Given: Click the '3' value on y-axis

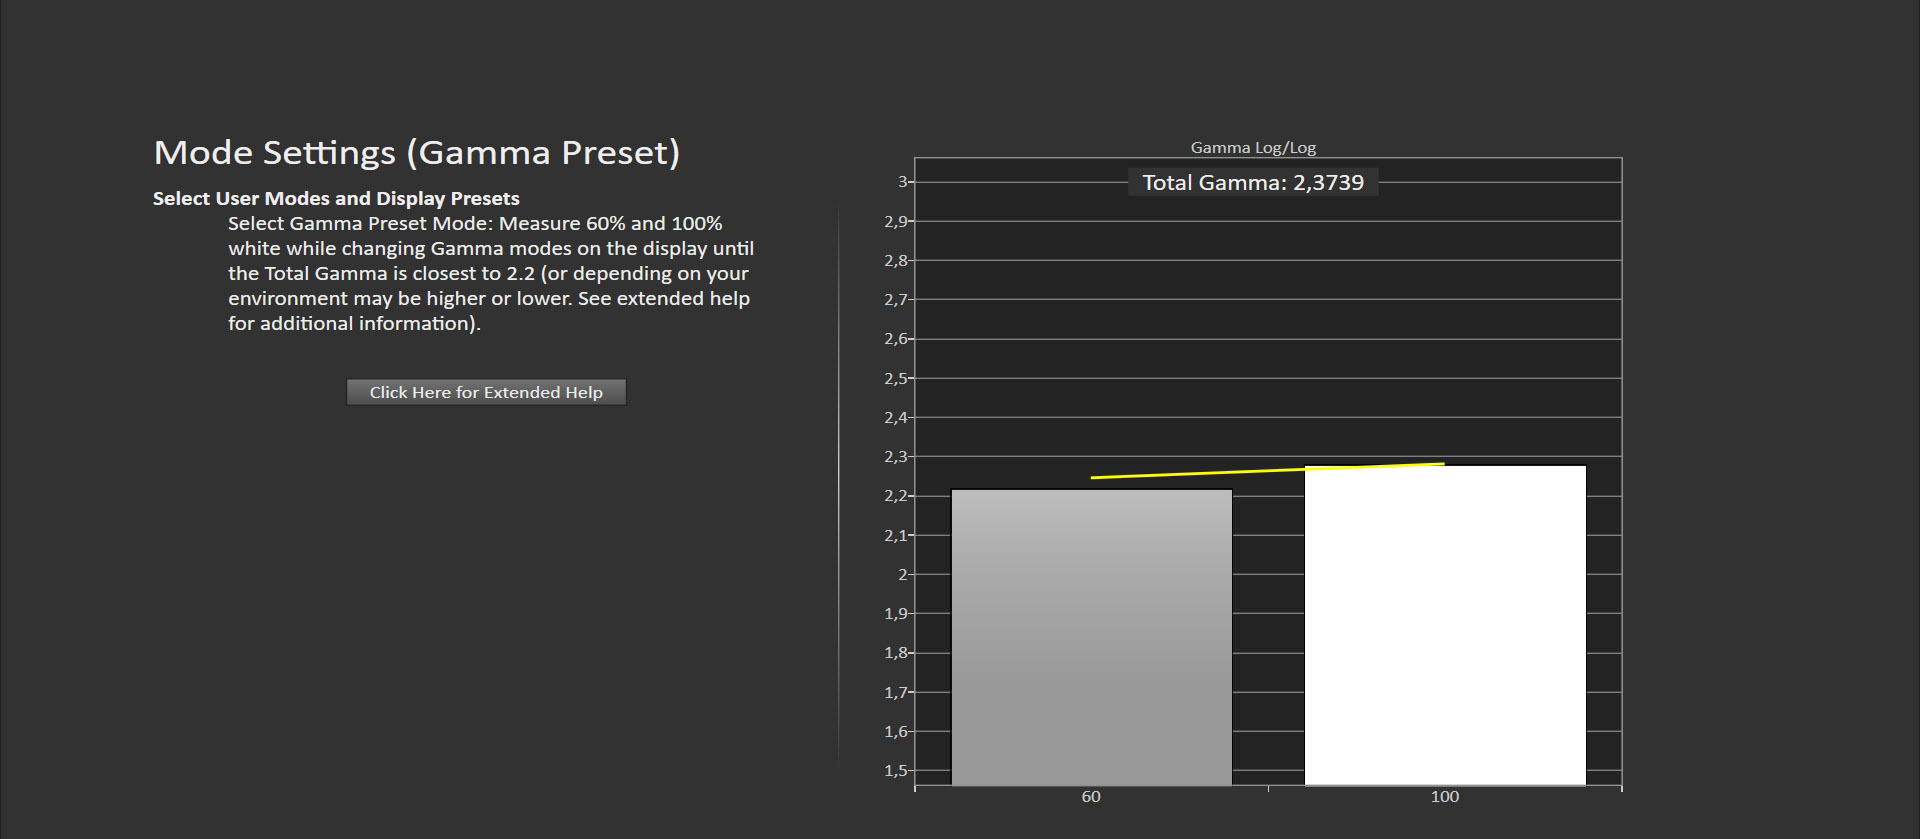Looking at the screenshot, I should [x=902, y=182].
